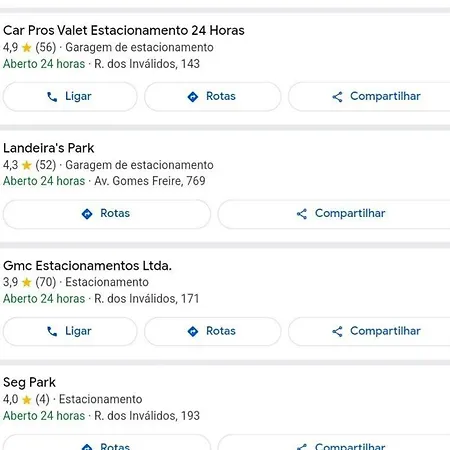This screenshot has height=450, width=450.
Task: Open Car Pros Valet Estacionamento 24 Horas listing
Action: tap(124, 30)
